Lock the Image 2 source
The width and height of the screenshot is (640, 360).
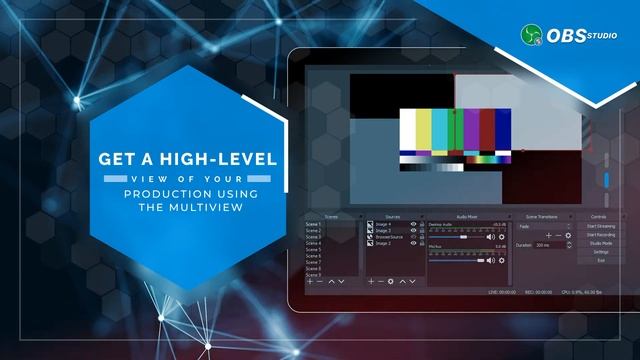click(422, 243)
